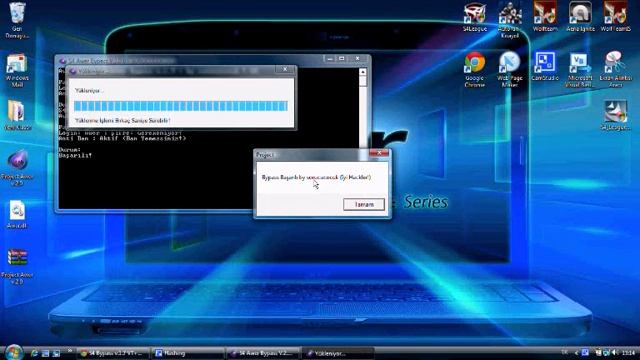Switch to the Hashing taskbar button
640x360 pixels.
188,353
